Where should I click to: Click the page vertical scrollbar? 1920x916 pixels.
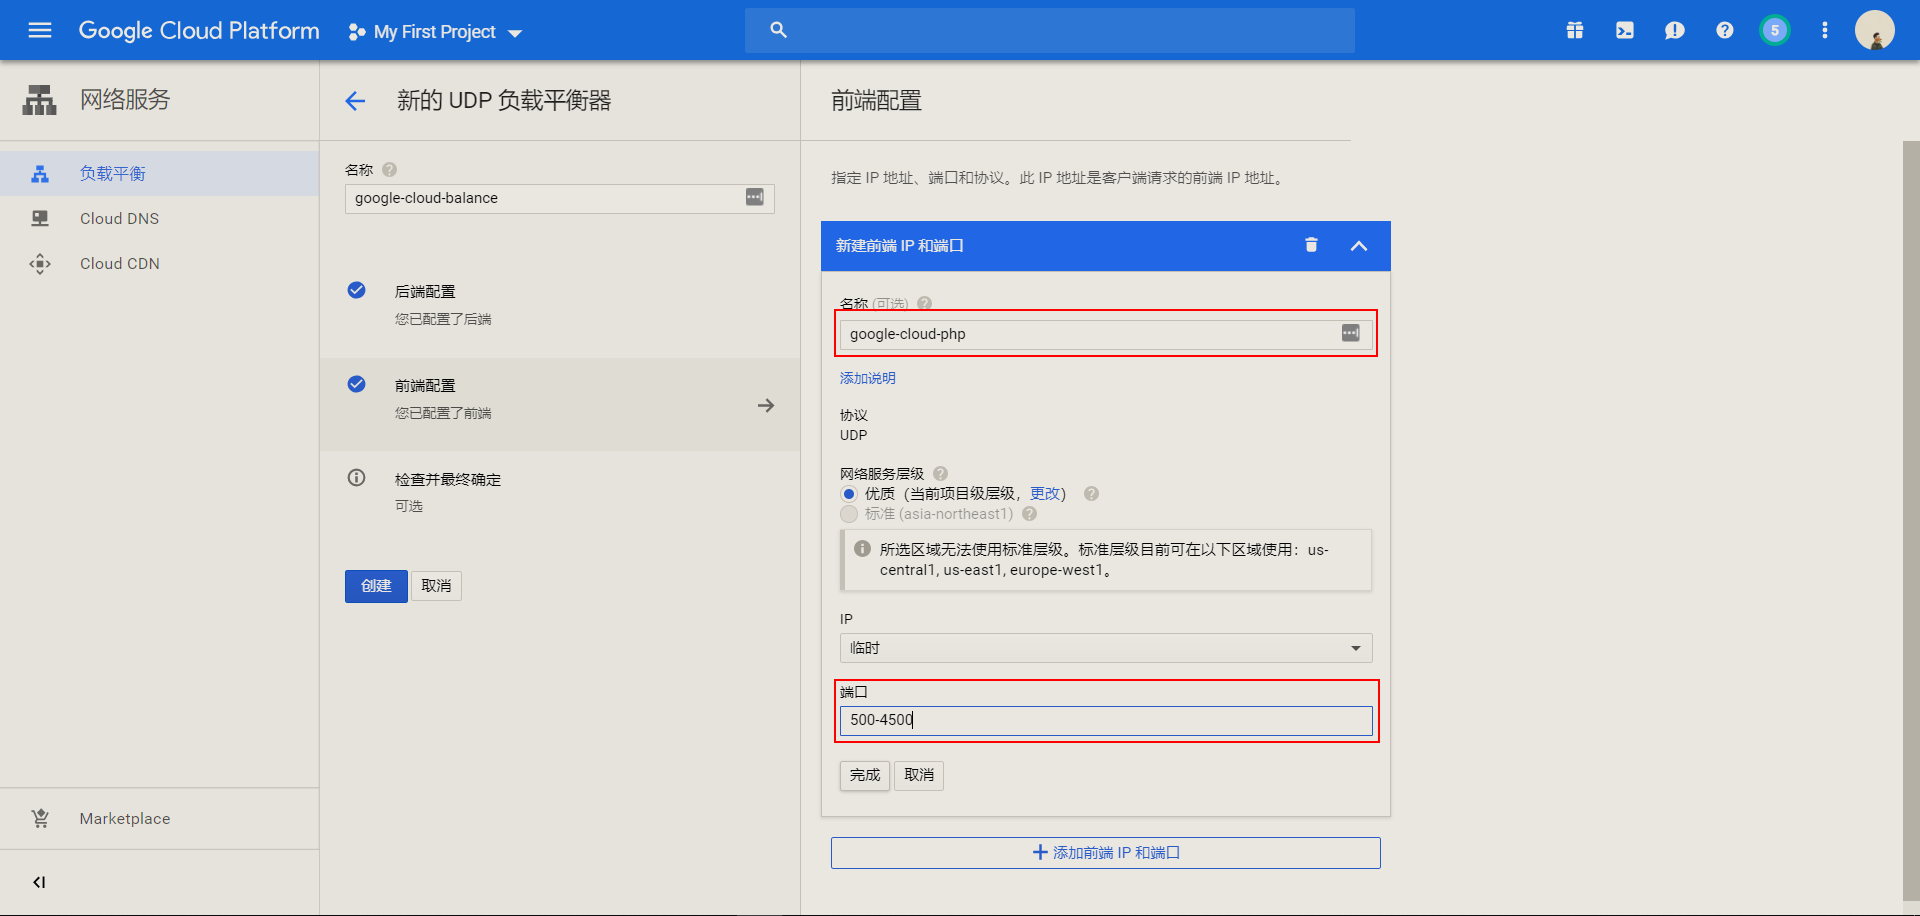1911,520
